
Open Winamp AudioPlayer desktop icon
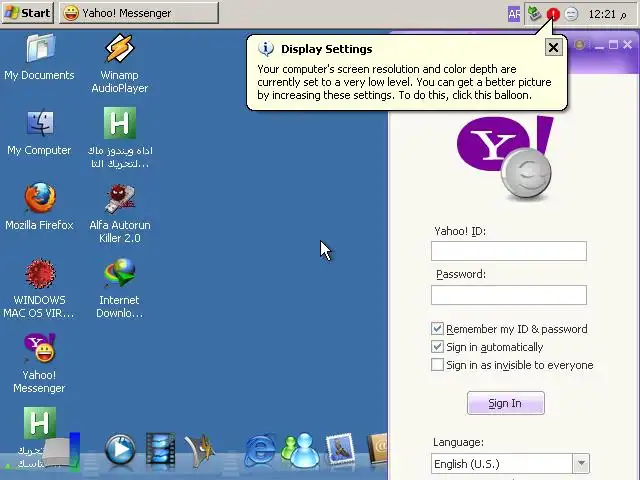pyautogui.click(x=120, y=63)
